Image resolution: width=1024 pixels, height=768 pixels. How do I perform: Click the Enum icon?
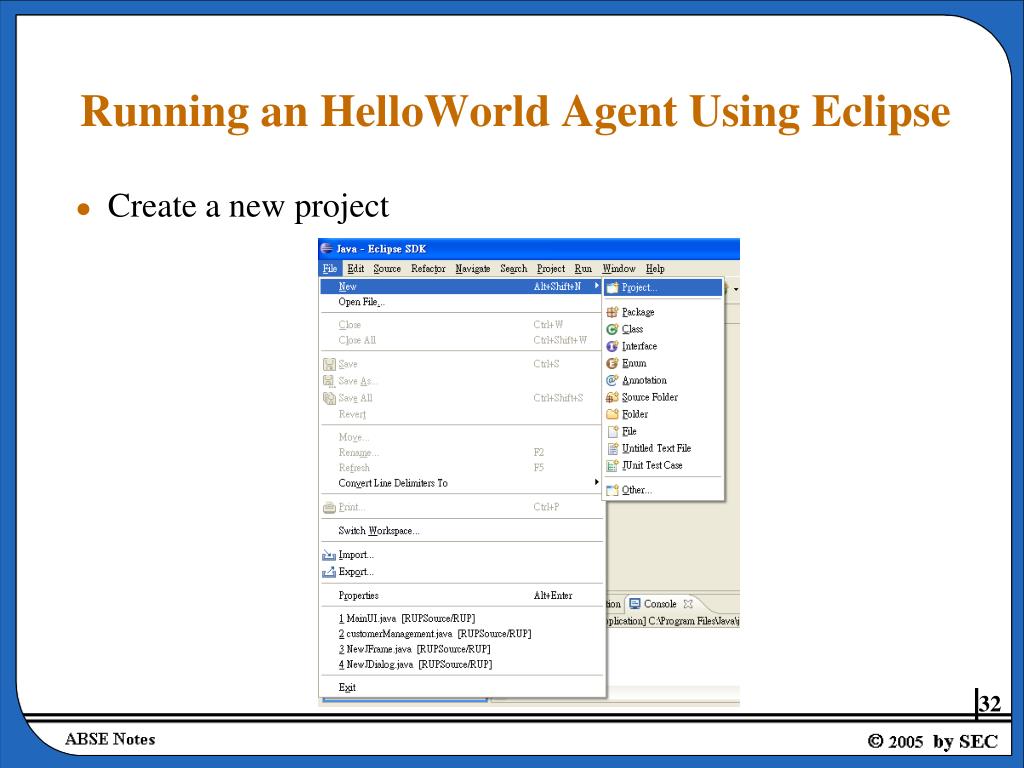click(x=612, y=363)
